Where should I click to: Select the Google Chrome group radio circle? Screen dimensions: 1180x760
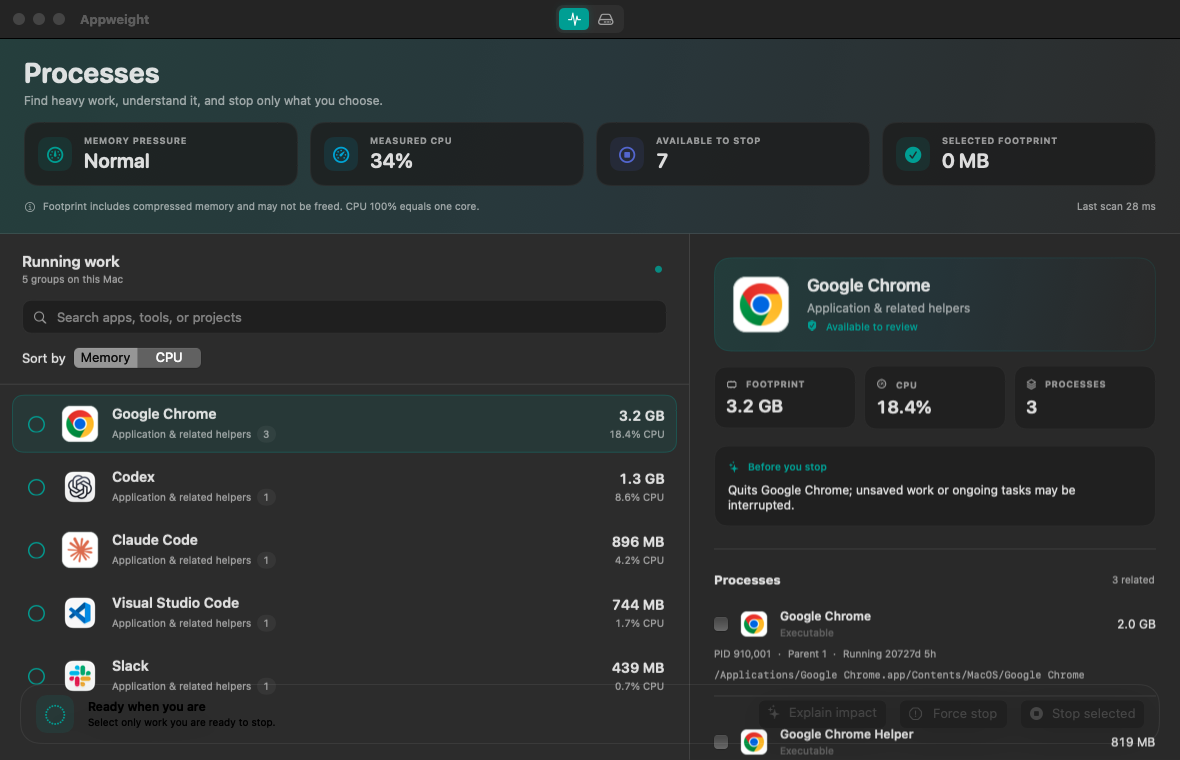36,424
